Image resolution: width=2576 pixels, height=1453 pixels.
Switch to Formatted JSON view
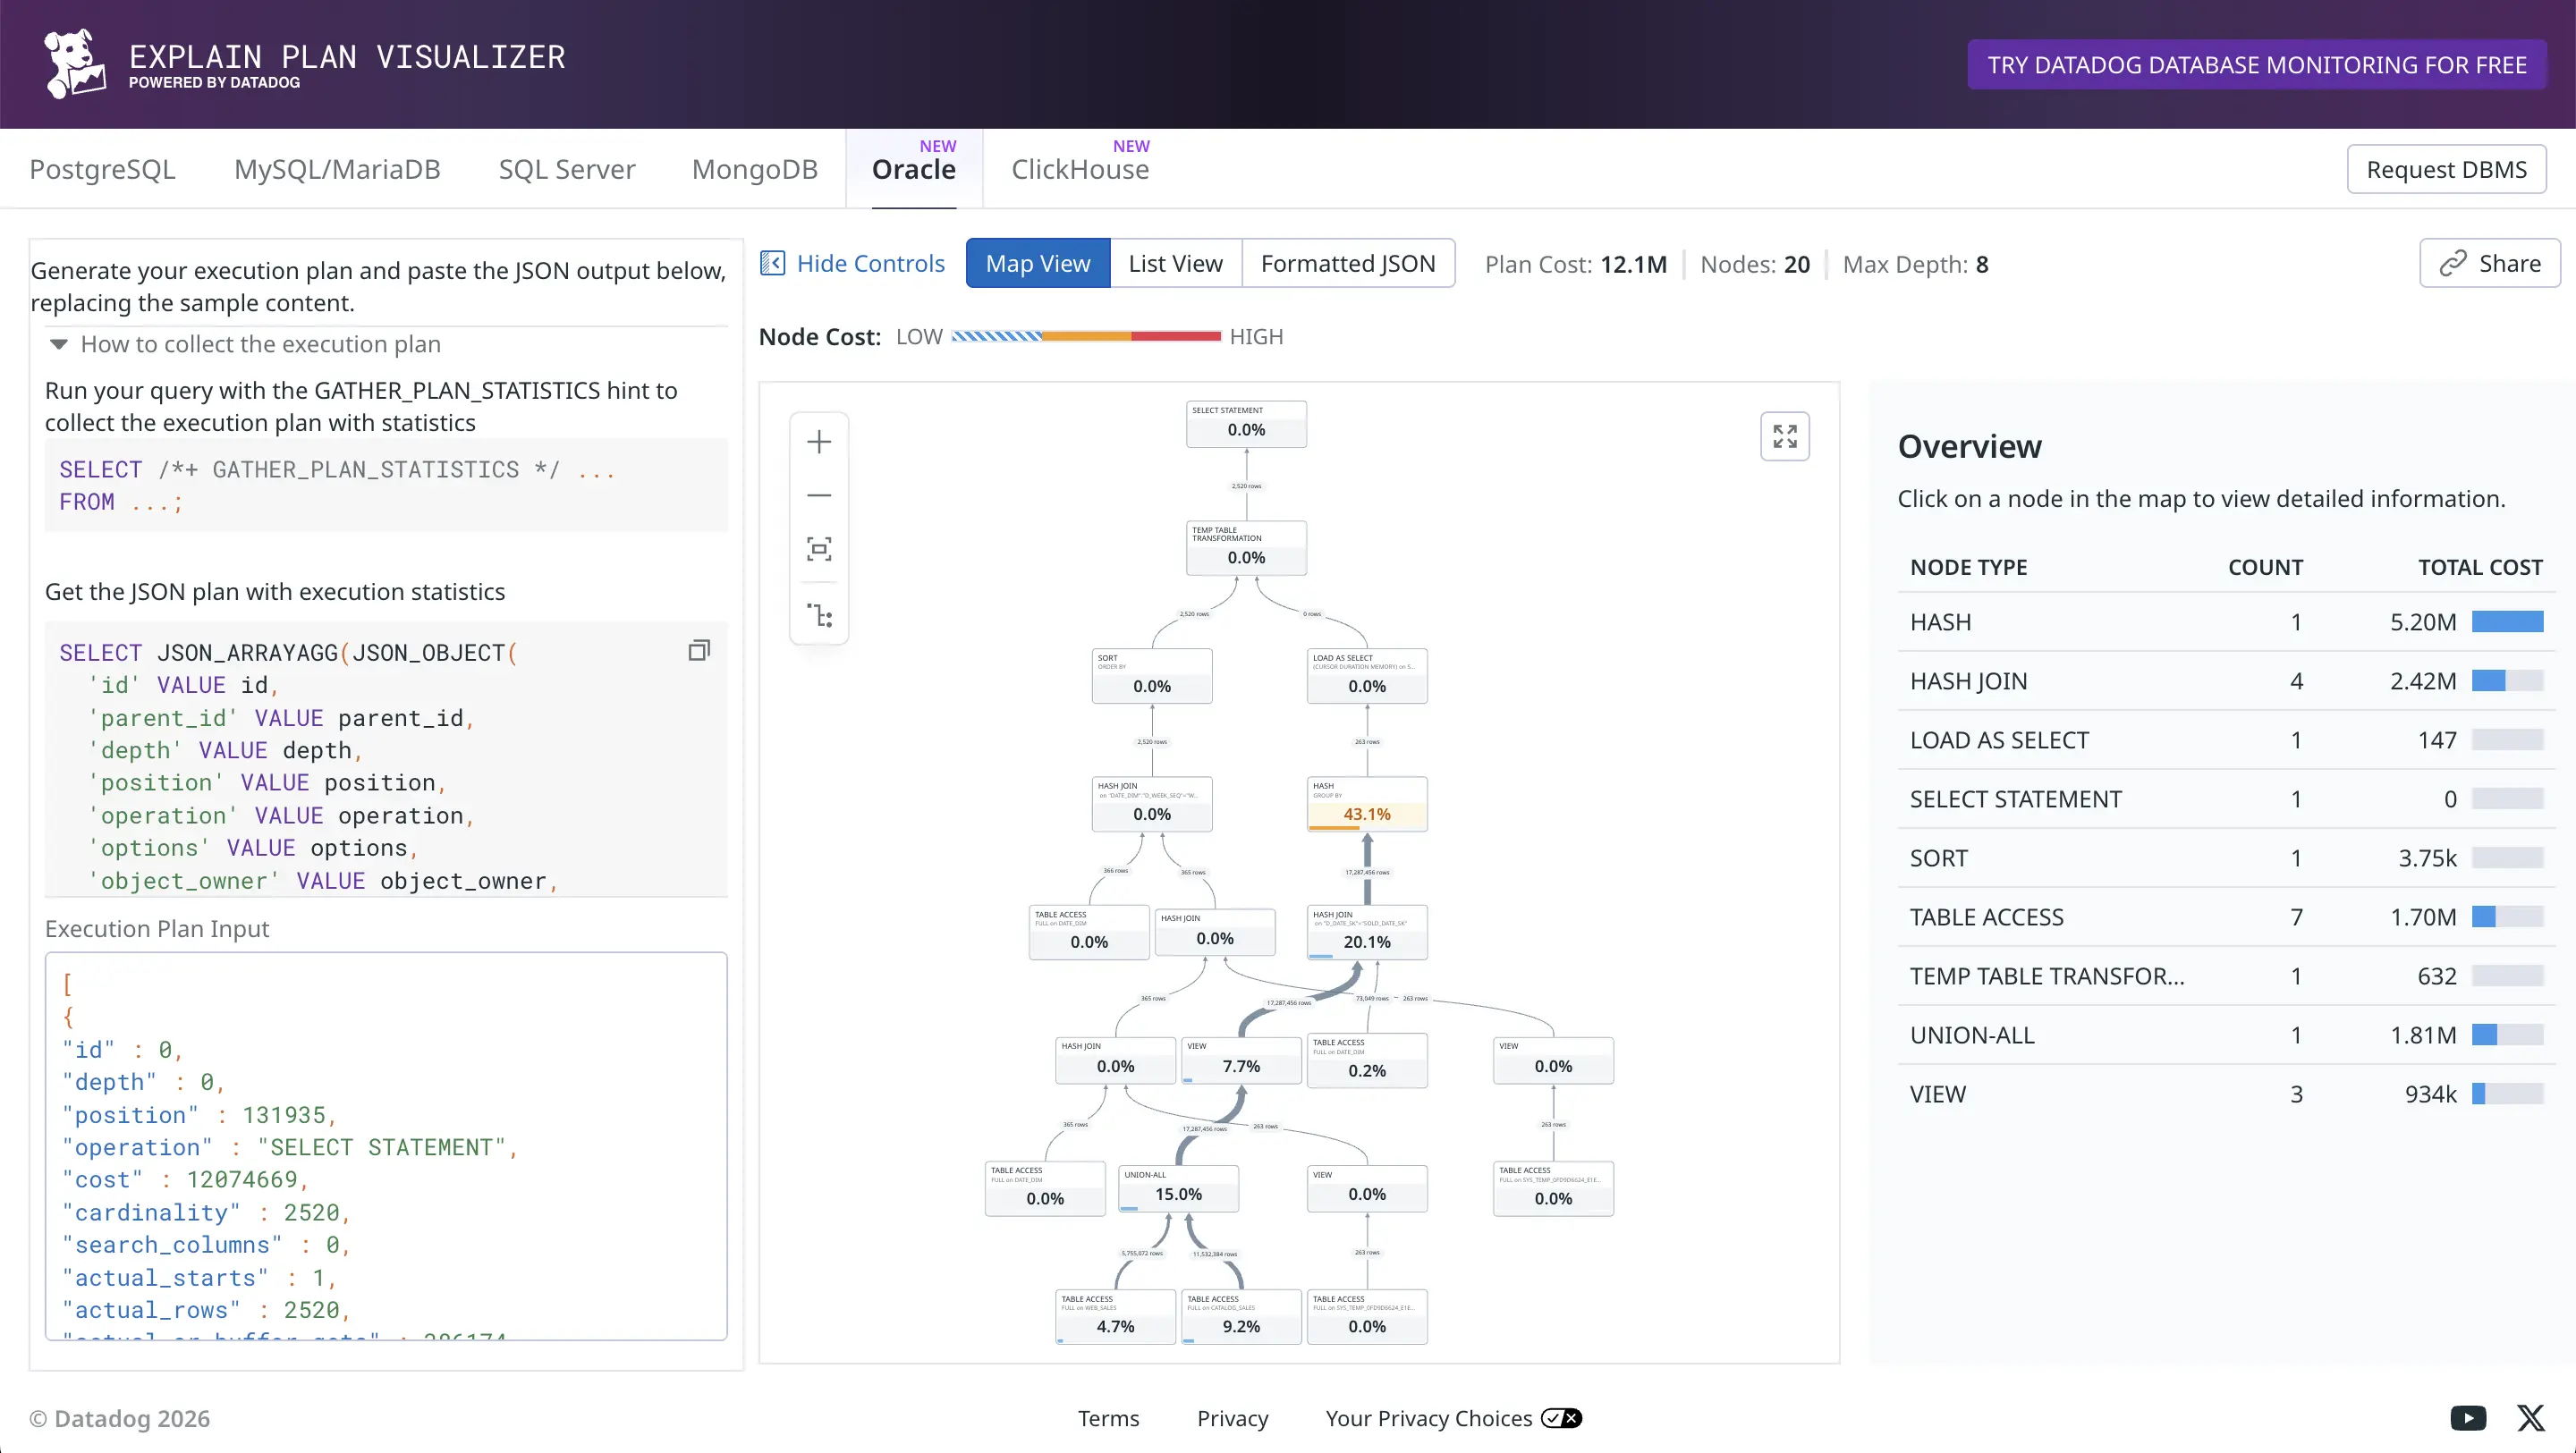point(1347,264)
